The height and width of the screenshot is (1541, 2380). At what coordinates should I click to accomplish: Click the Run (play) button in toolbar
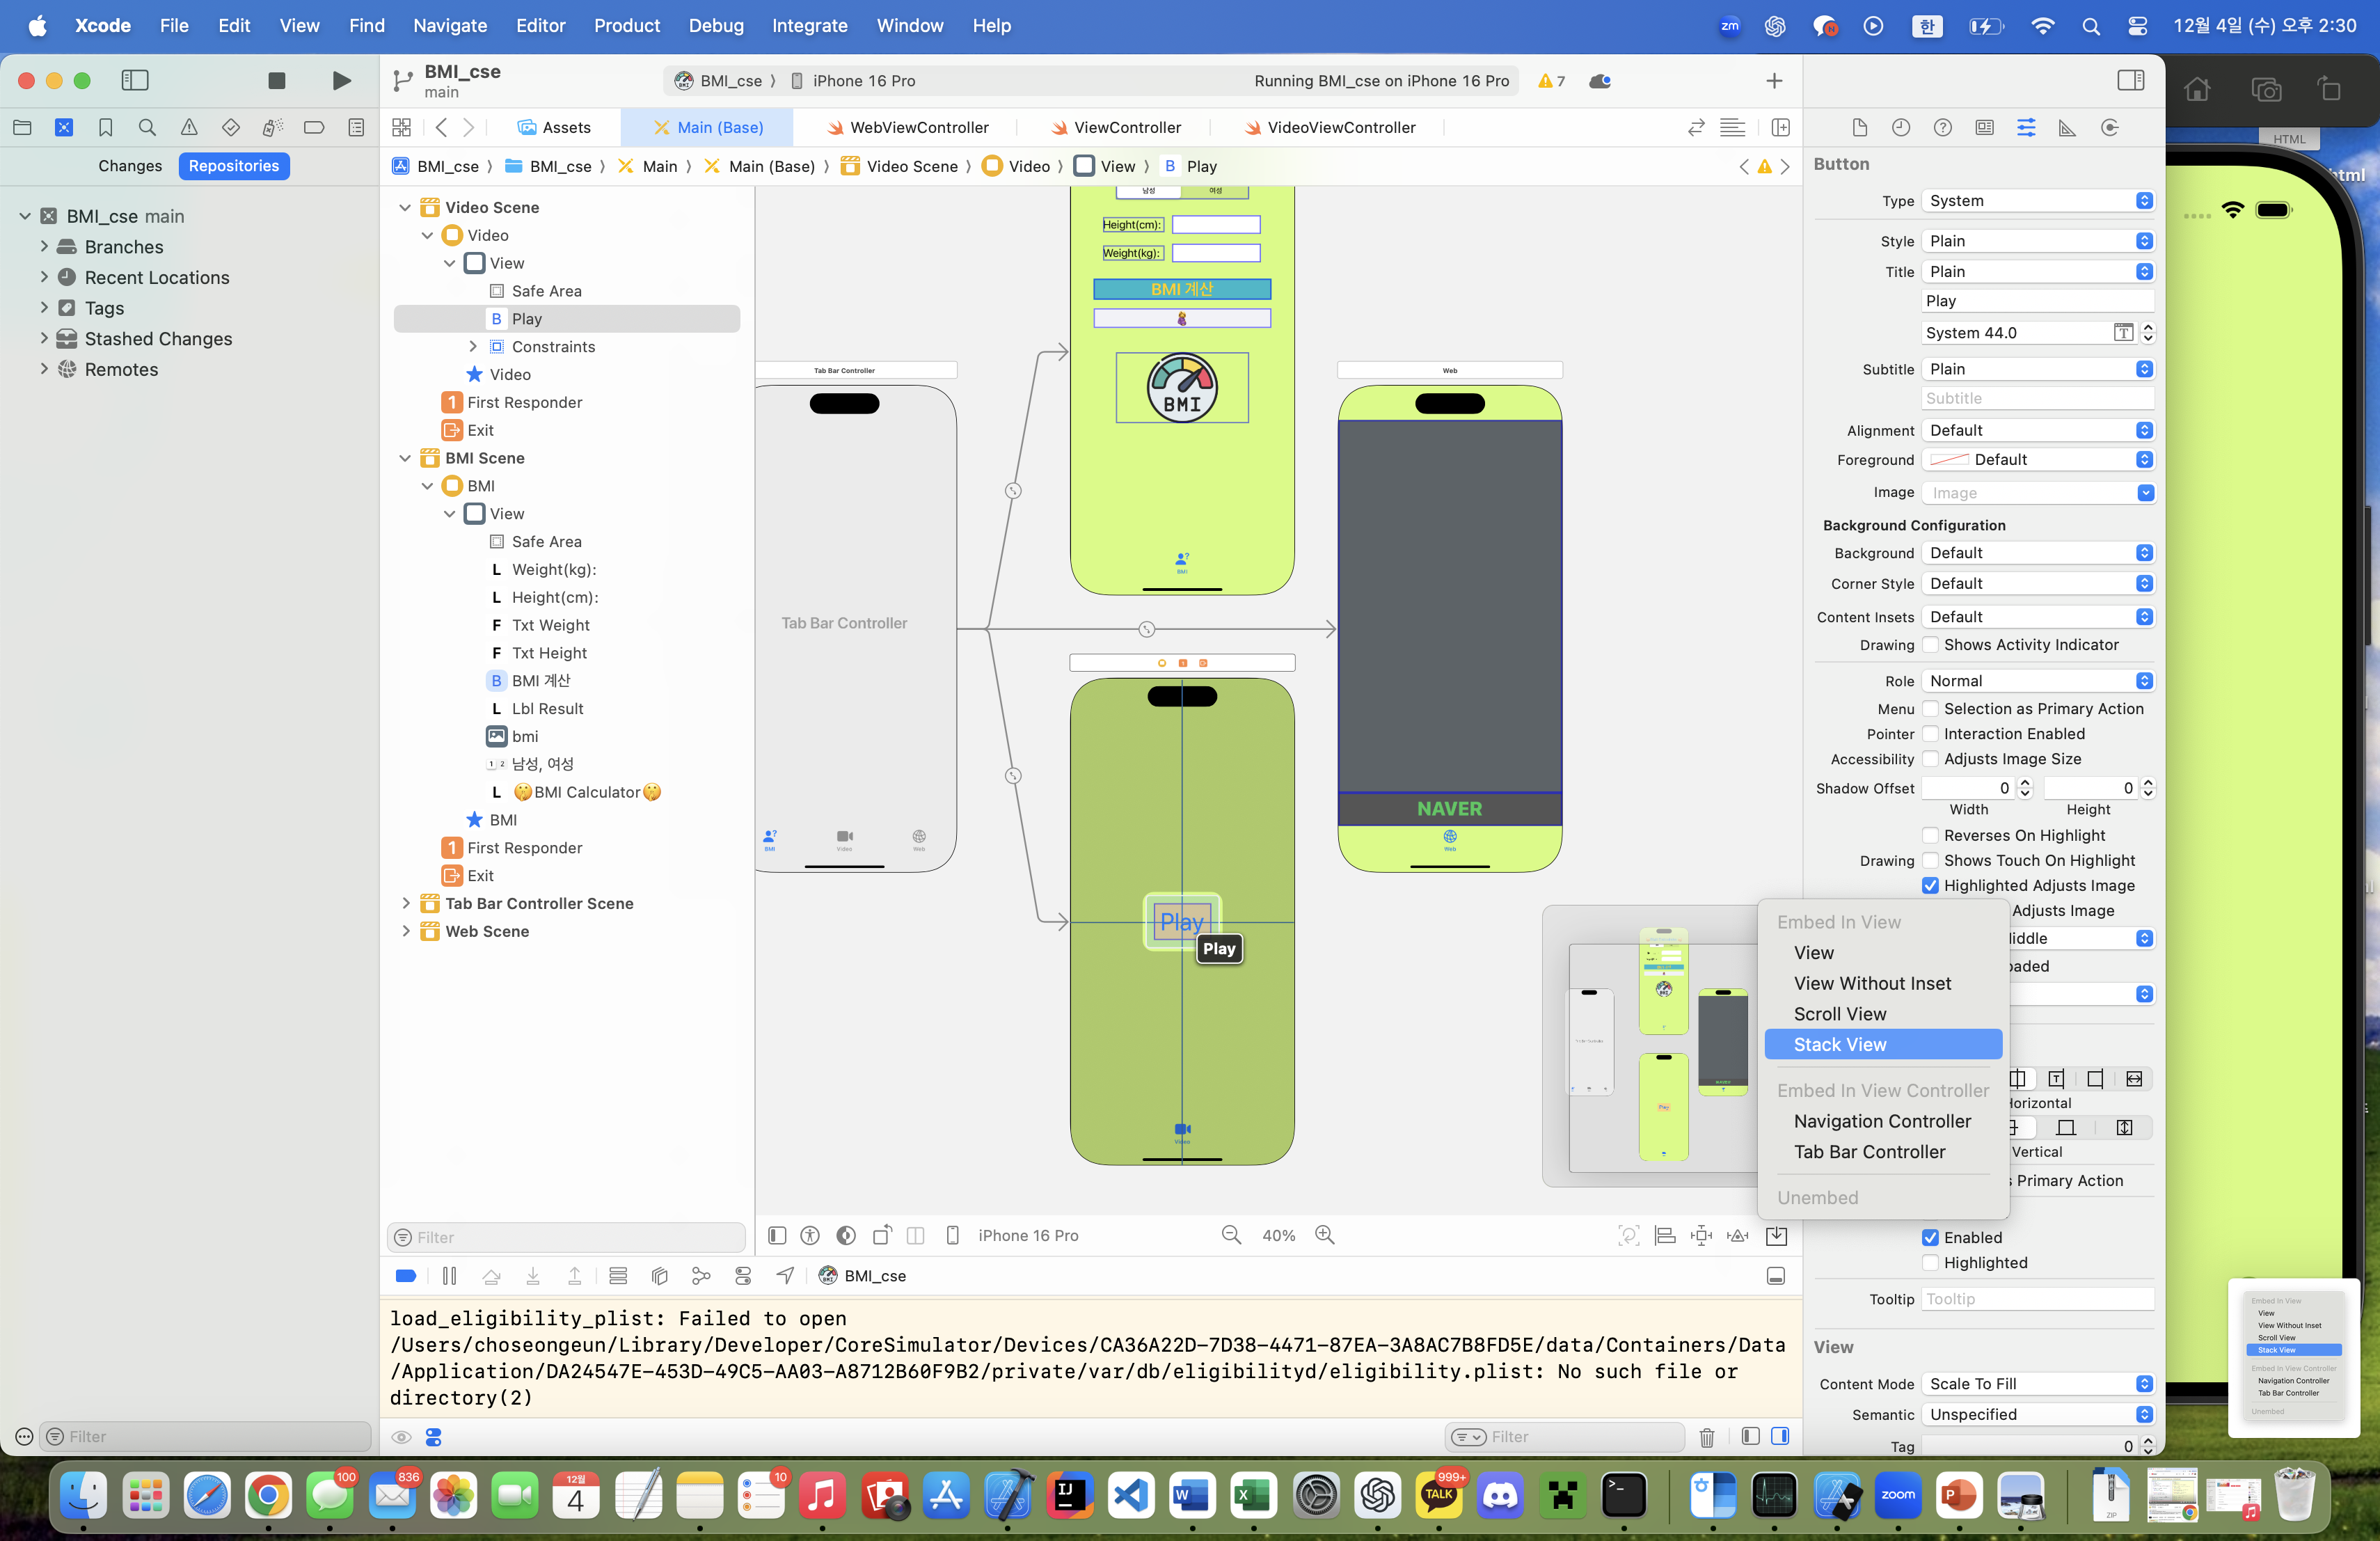point(341,80)
